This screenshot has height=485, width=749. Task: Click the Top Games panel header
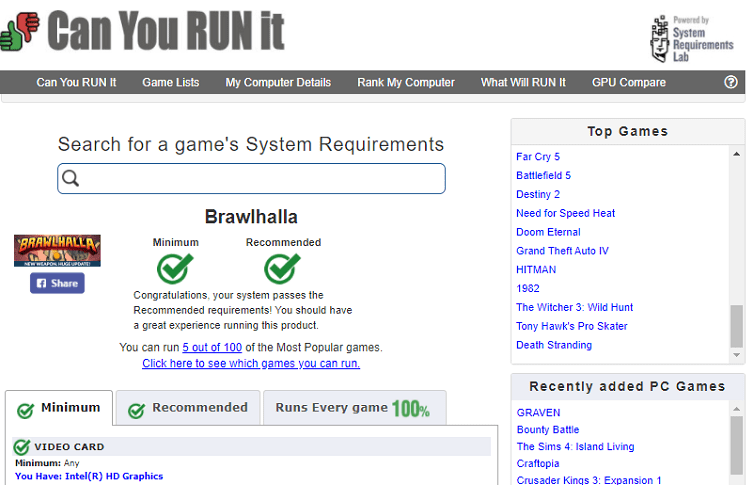pyautogui.click(x=628, y=131)
